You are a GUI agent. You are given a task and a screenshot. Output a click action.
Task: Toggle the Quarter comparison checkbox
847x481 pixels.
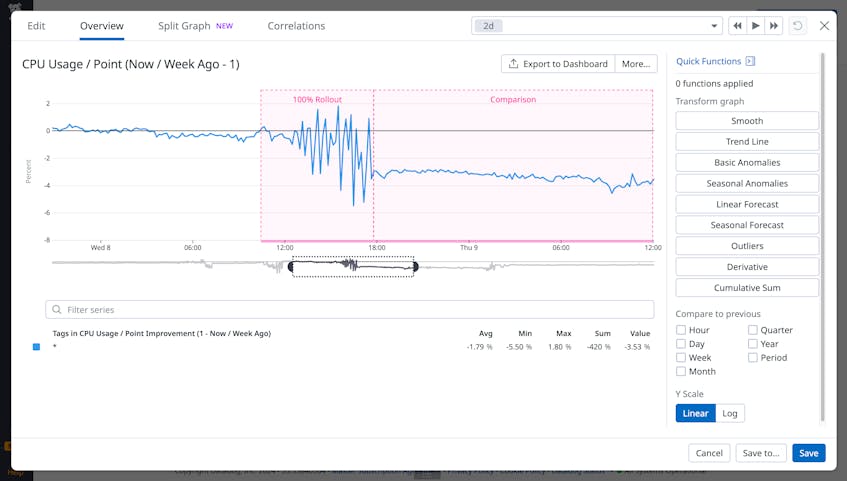(x=751, y=330)
